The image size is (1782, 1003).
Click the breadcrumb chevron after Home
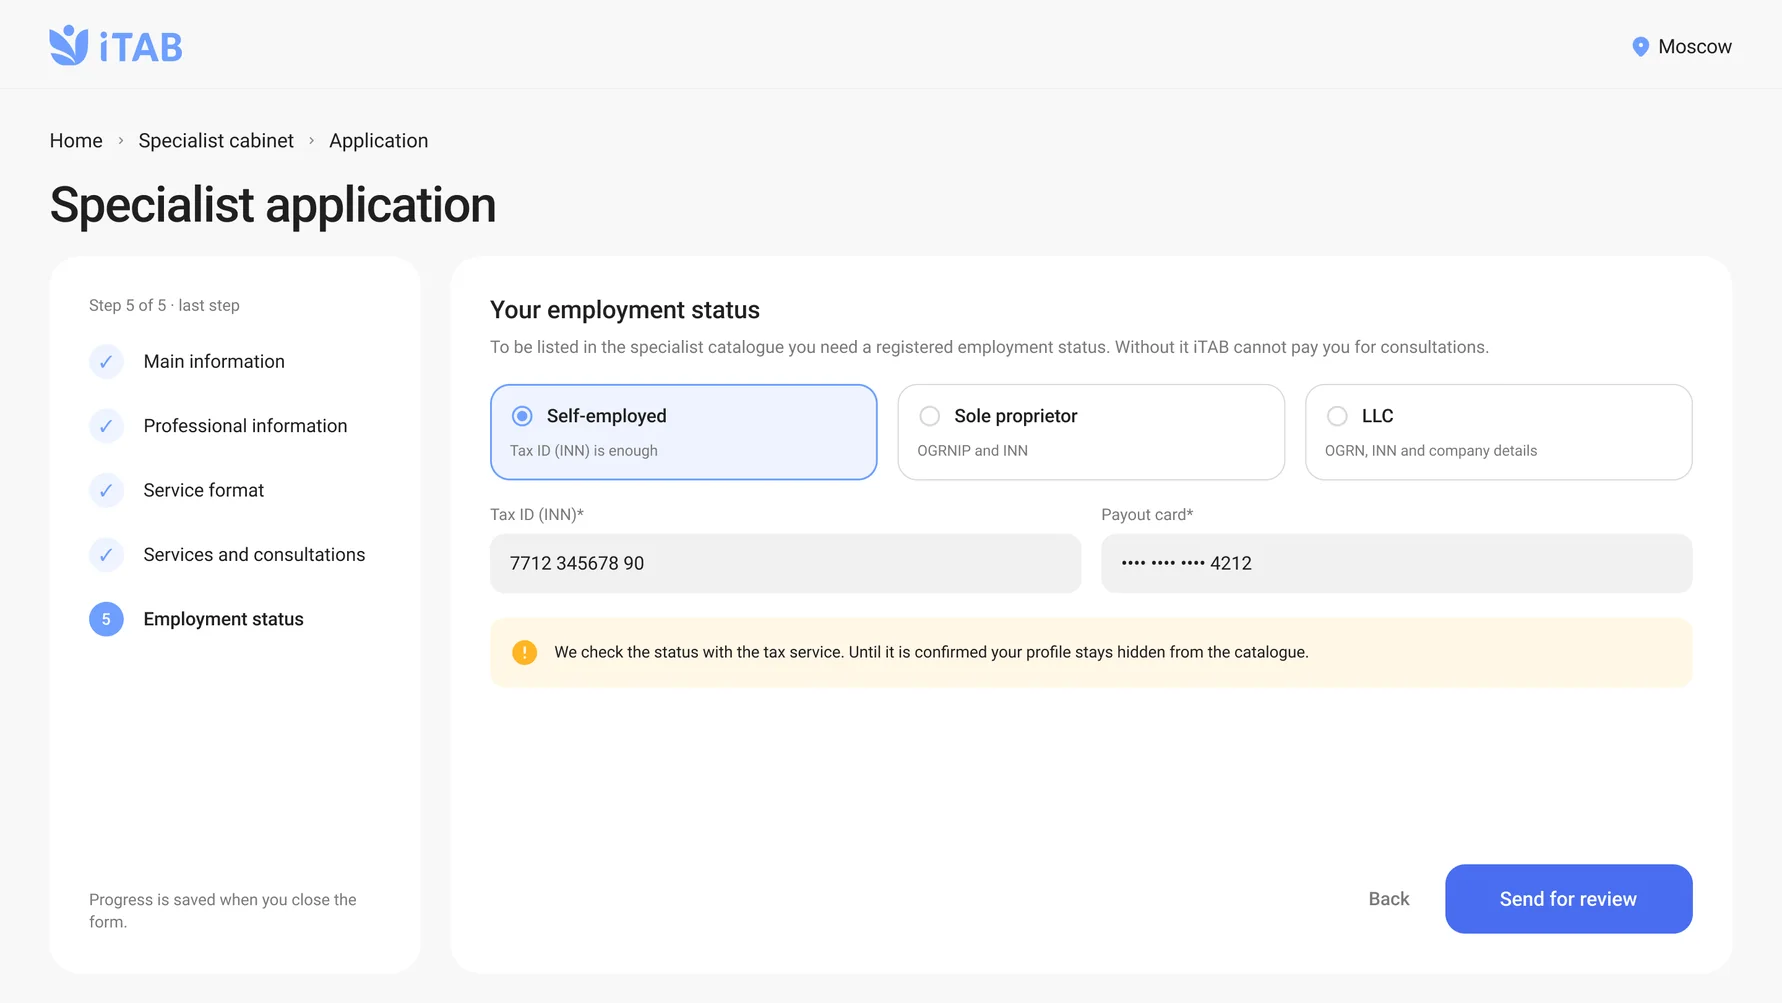[x=121, y=141]
